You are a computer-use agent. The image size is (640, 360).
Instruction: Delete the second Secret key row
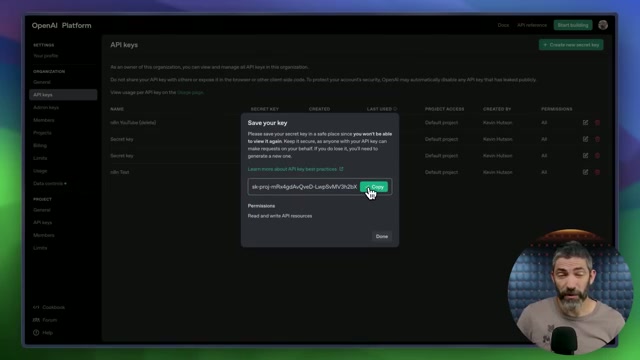(597, 156)
